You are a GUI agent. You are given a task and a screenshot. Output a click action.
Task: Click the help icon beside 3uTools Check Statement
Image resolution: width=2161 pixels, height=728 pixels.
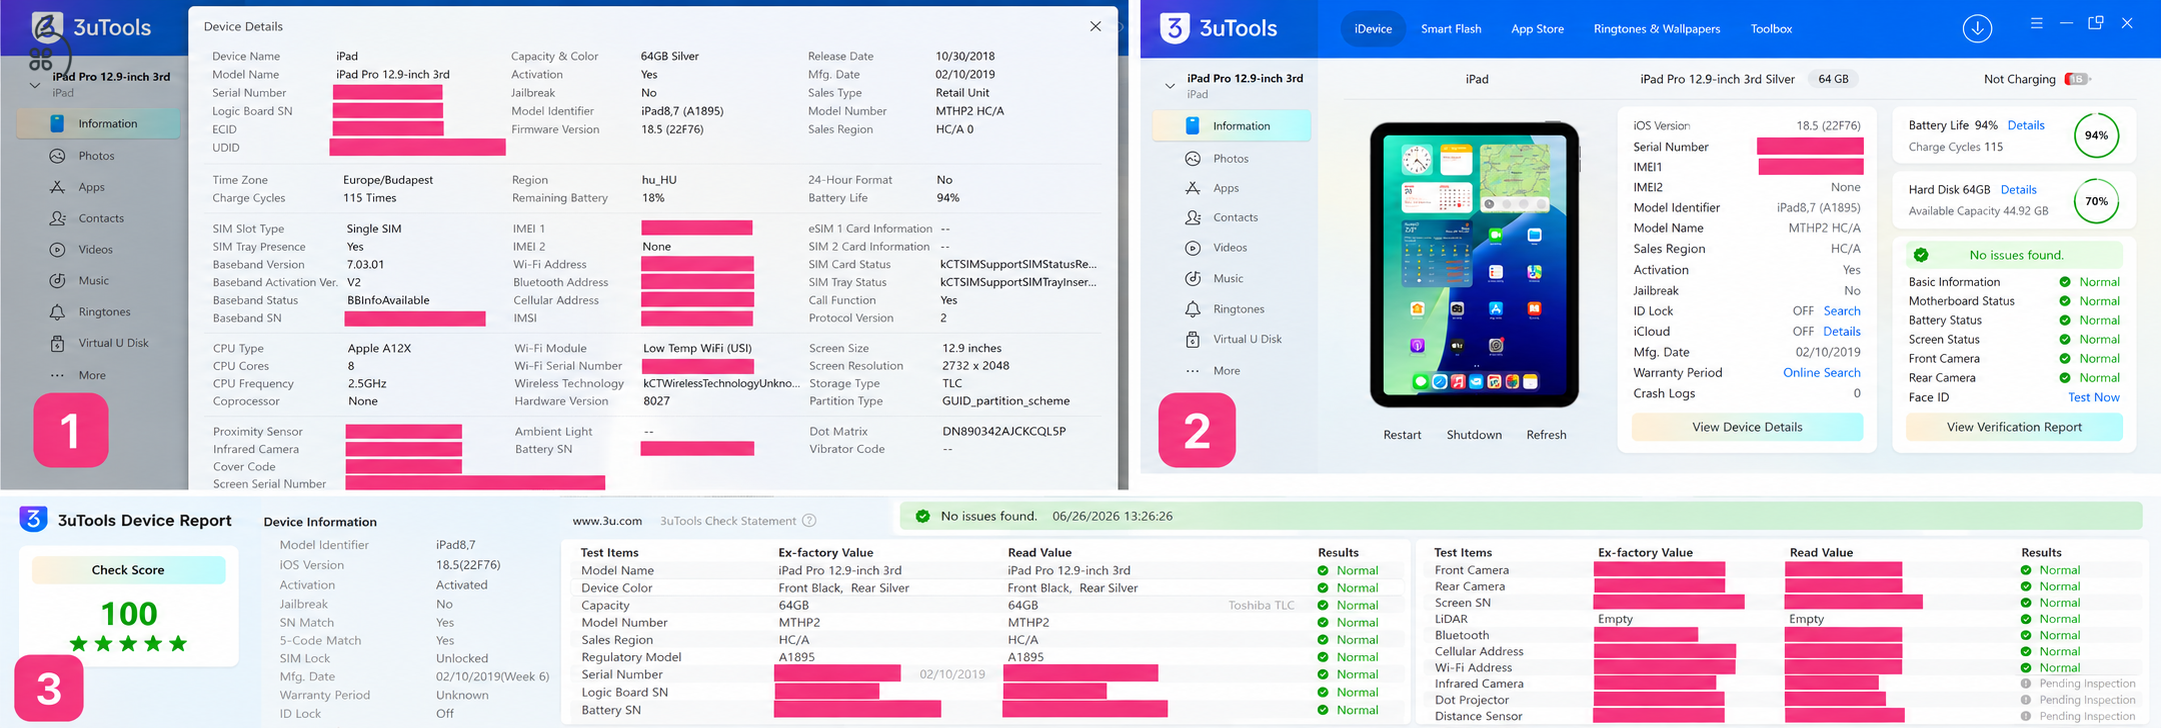click(809, 520)
